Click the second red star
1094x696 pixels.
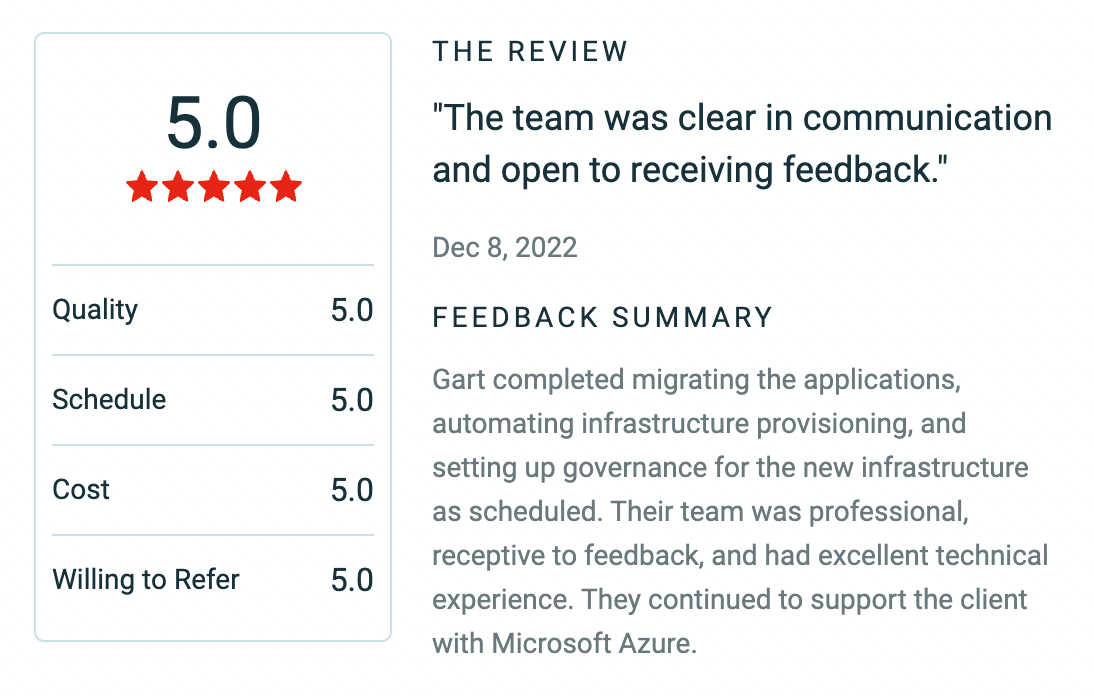click(178, 187)
